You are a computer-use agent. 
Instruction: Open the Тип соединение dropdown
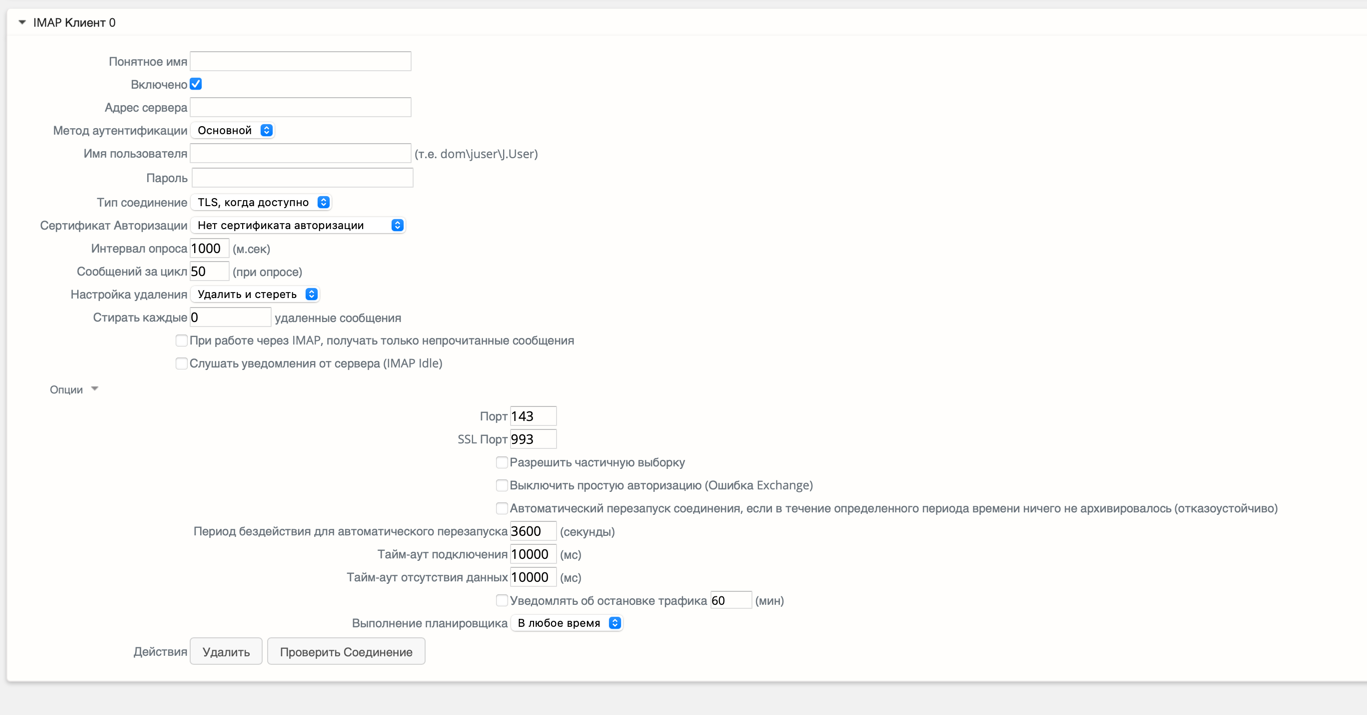coord(261,202)
